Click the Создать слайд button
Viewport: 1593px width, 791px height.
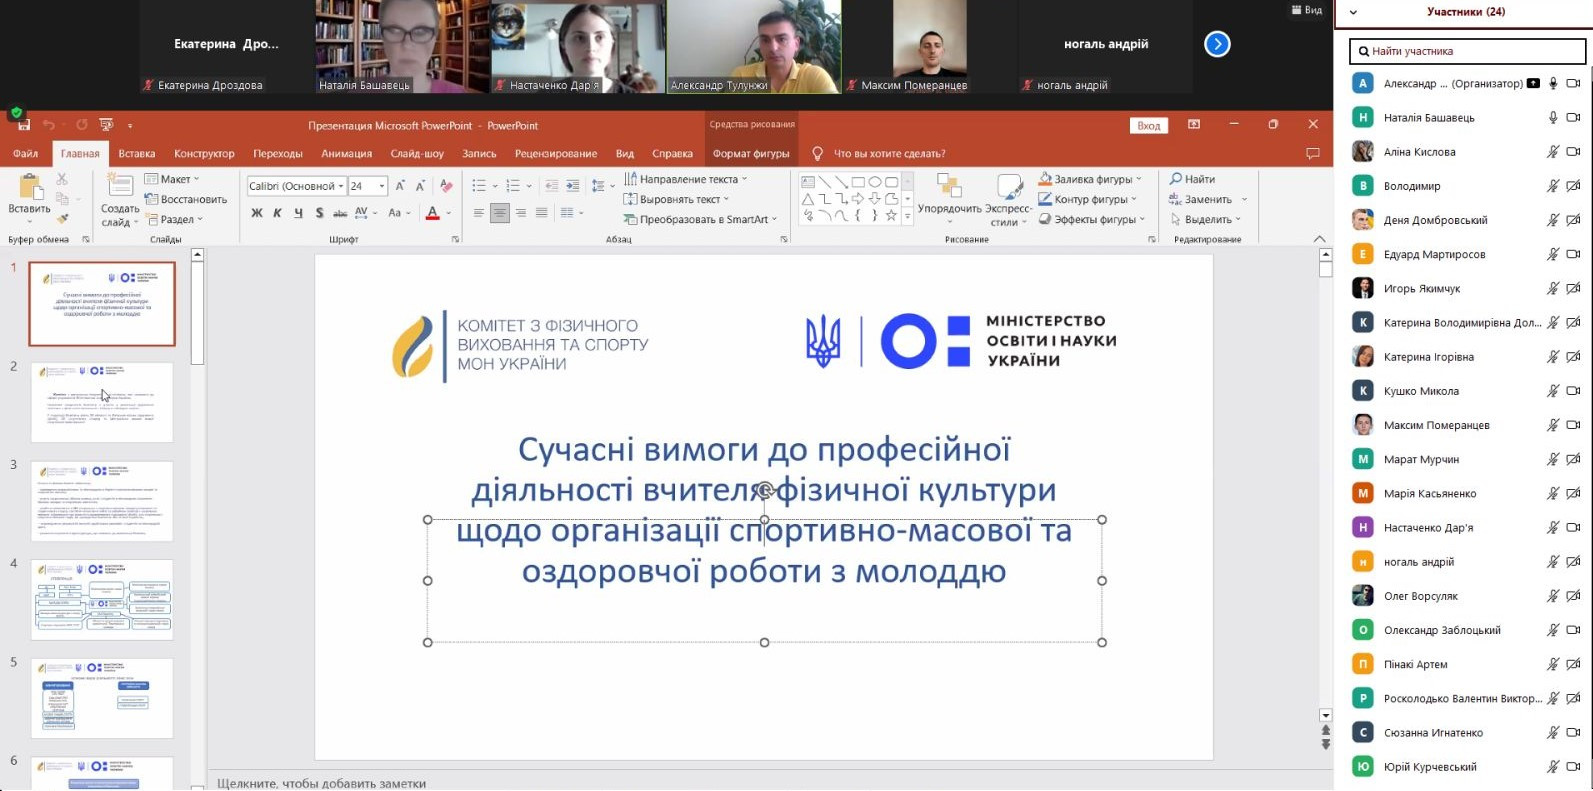click(120, 200)
